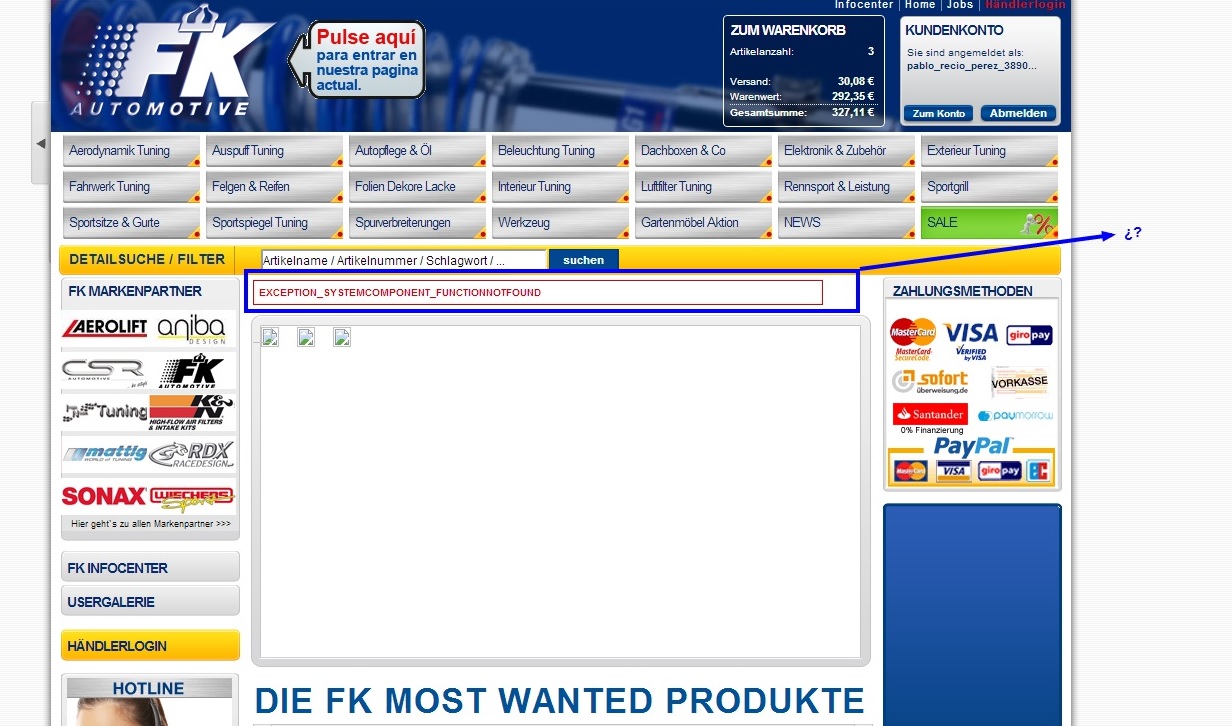Open the Aerodynamik Tuning category
The width and height of the screenshot is (1232, 726).
coord(131,151)
